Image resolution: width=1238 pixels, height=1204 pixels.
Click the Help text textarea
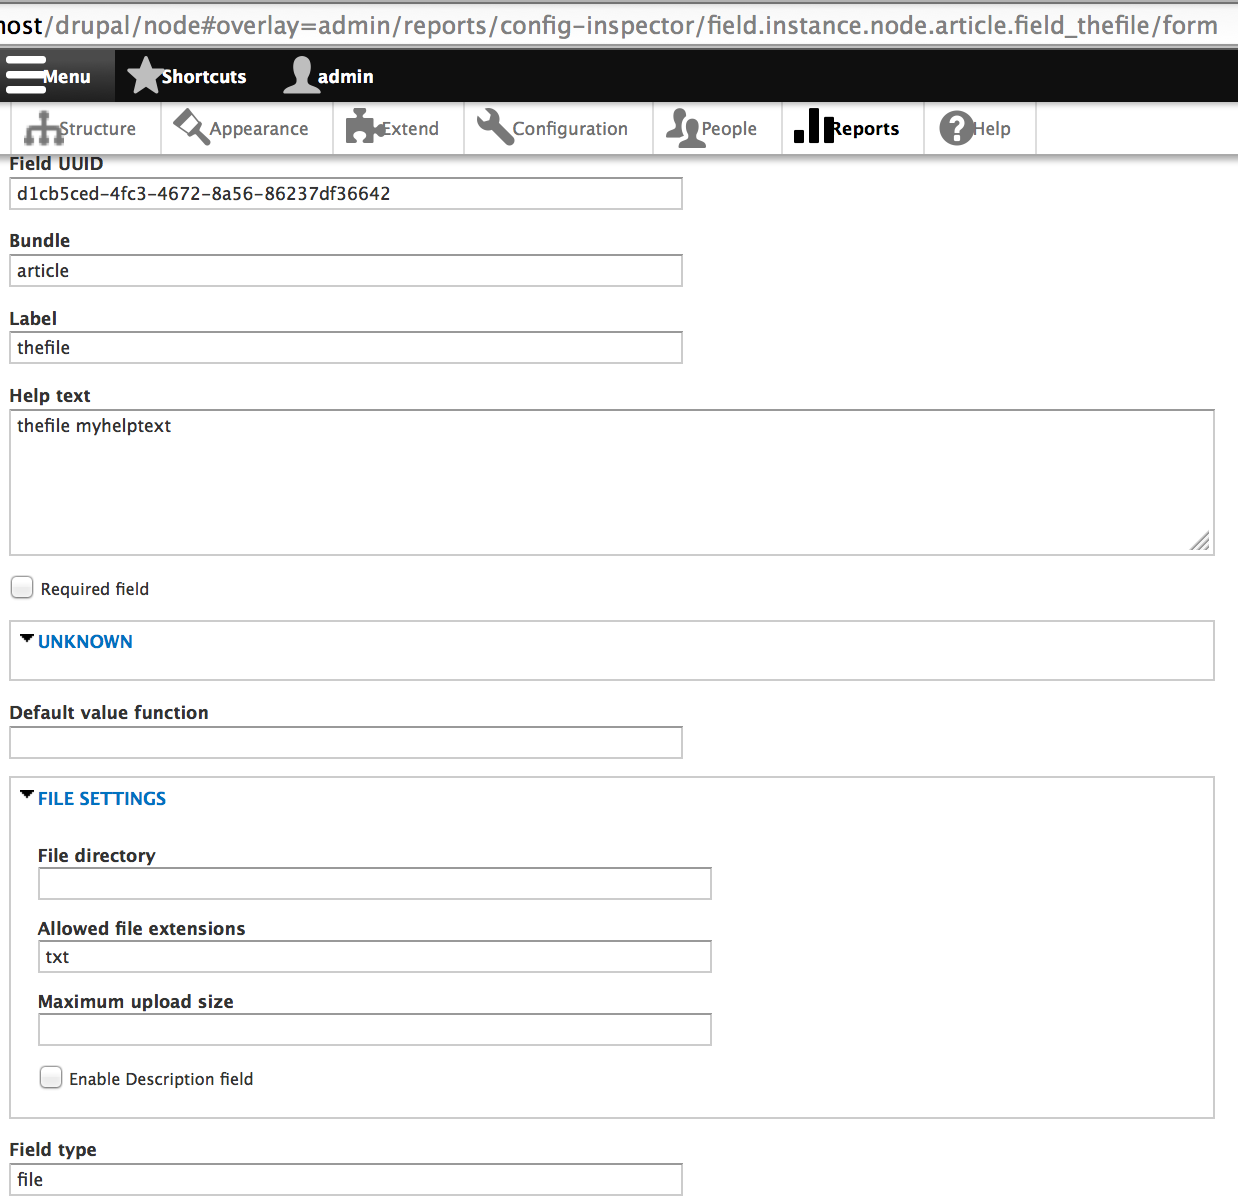point(612,482)
